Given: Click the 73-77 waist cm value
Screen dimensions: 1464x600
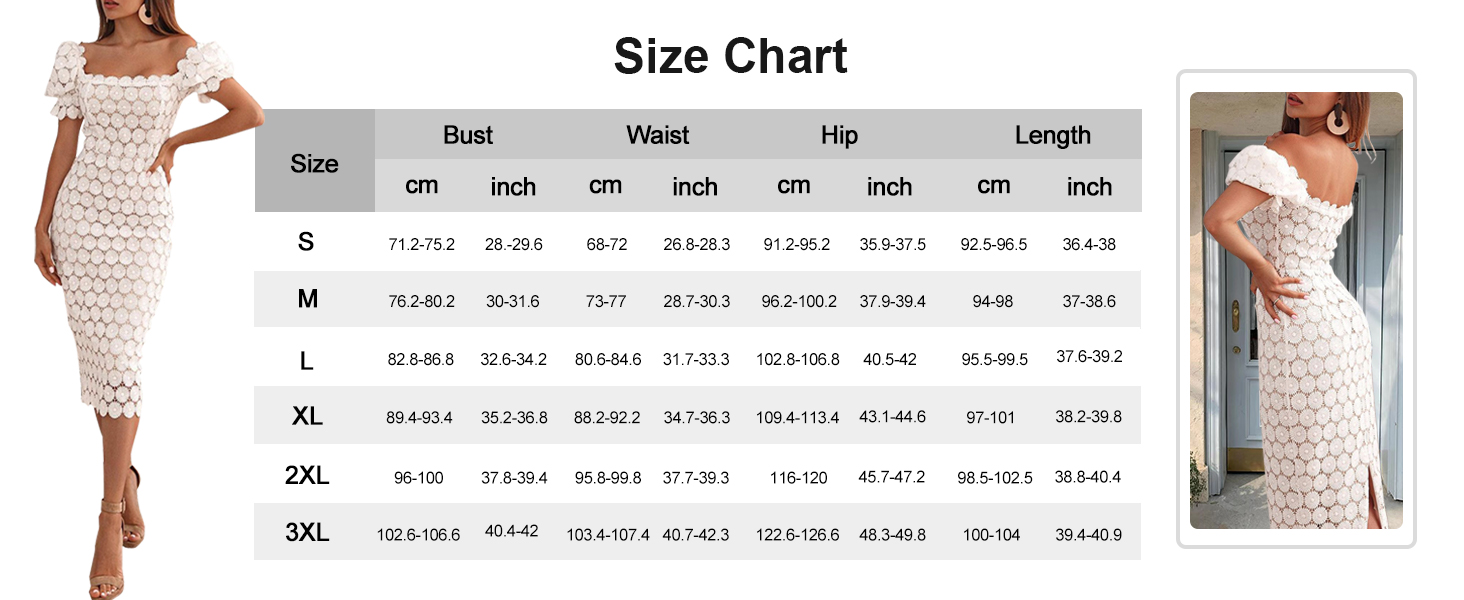Looking at the screenshot, I should [x=606, y=301].
